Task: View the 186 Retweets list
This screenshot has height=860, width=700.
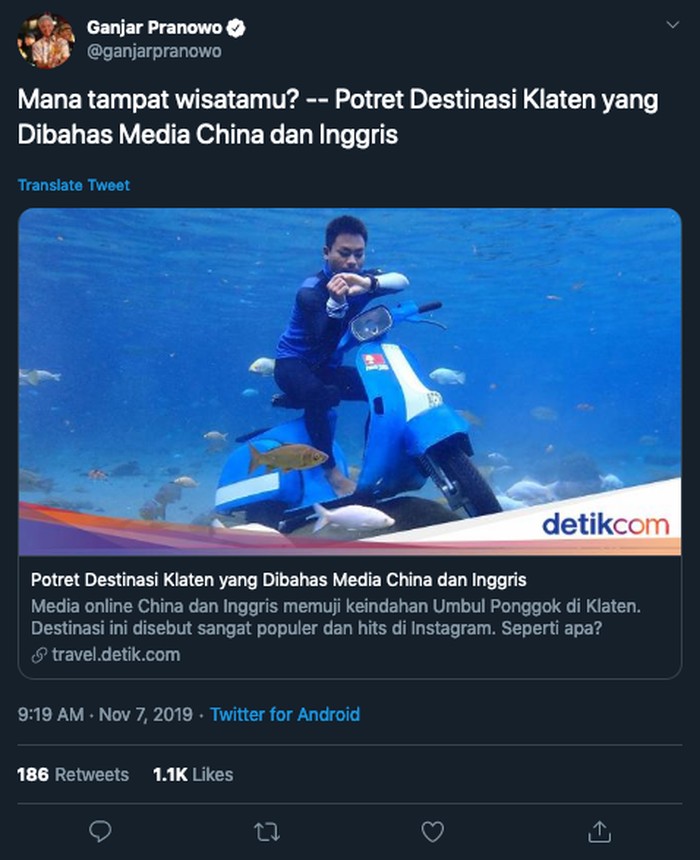Action: (x=73, y=774)
